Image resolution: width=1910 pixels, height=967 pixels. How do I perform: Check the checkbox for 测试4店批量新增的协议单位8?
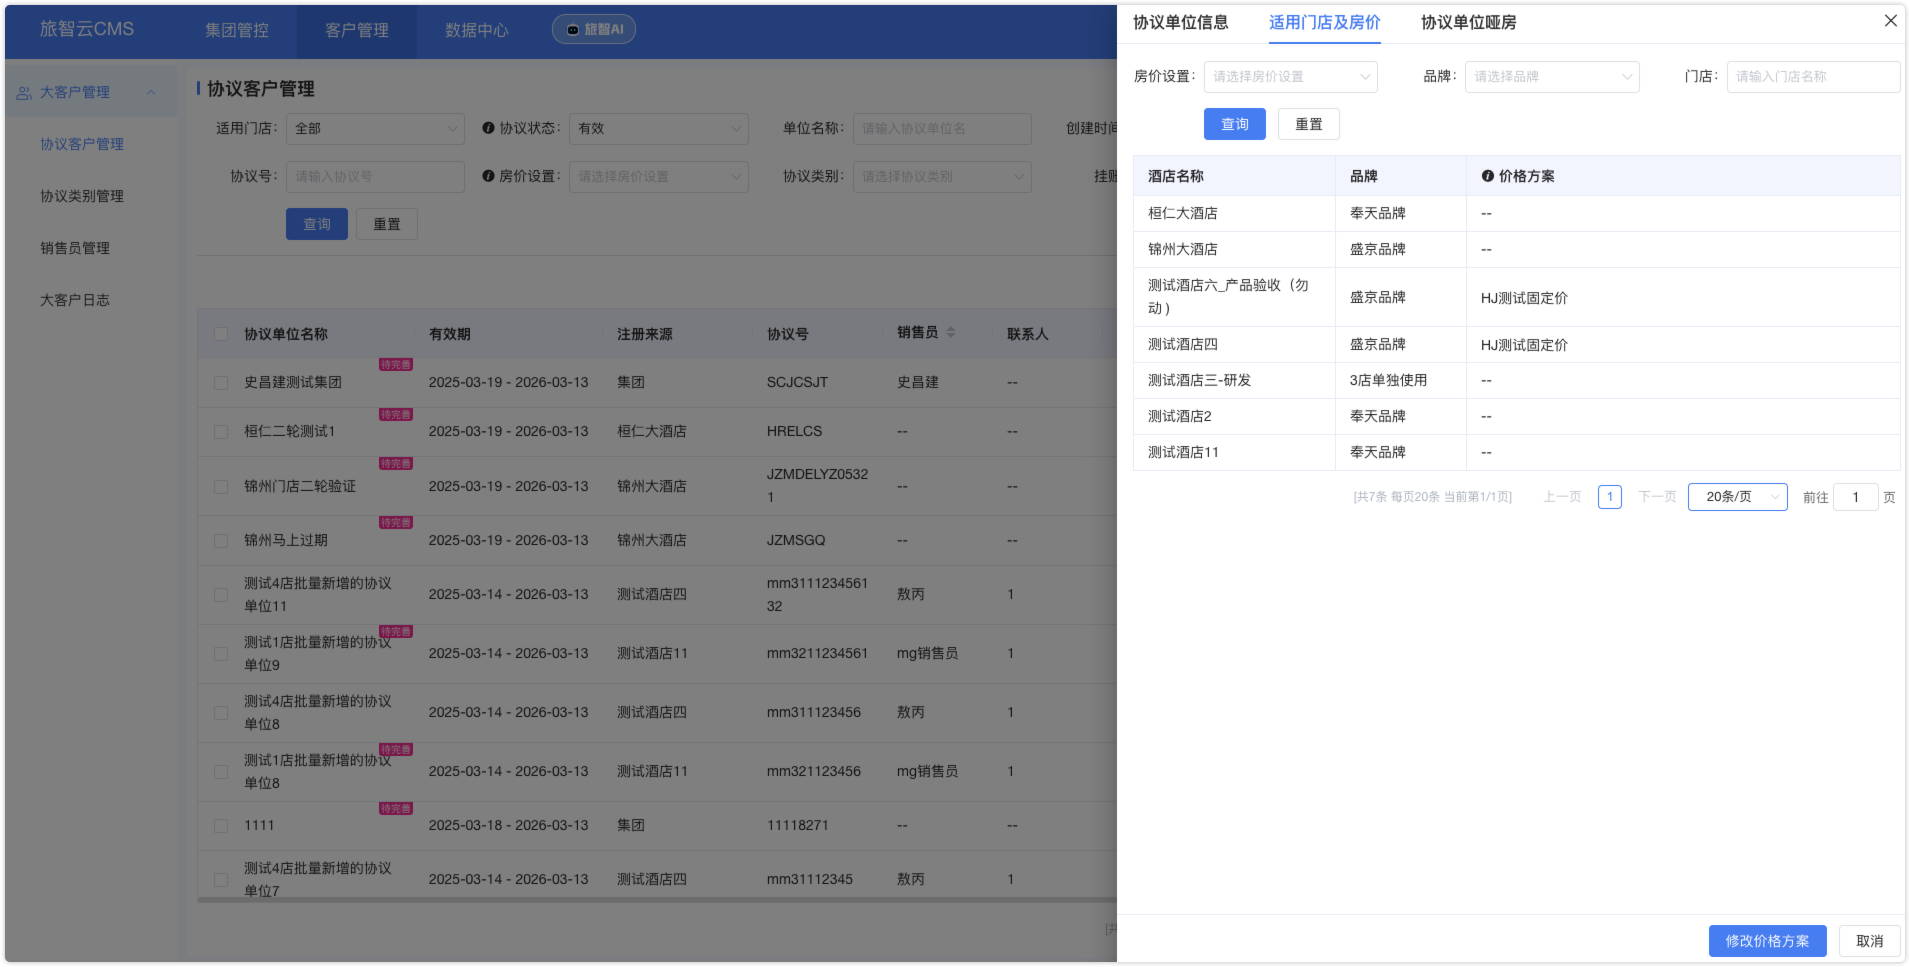pyautogui.click(x=221, y=713)
